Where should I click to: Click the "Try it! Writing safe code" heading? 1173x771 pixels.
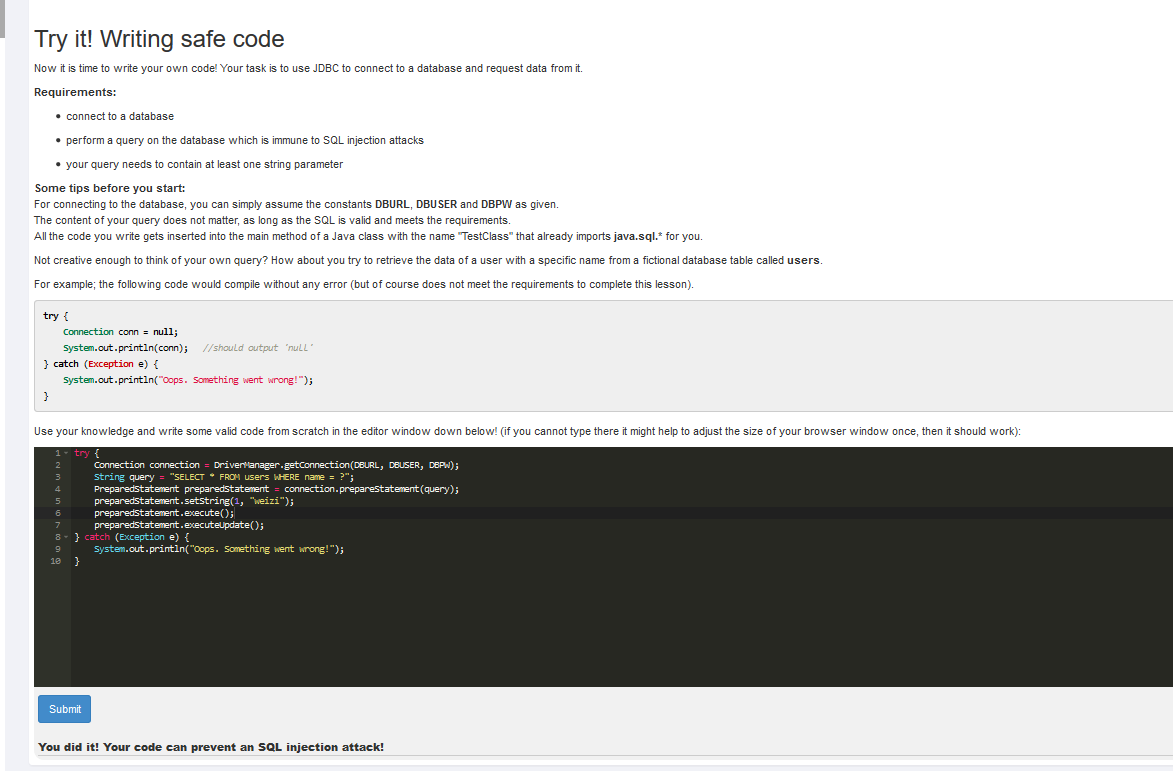pyautogui.click(x=159, y=39)
